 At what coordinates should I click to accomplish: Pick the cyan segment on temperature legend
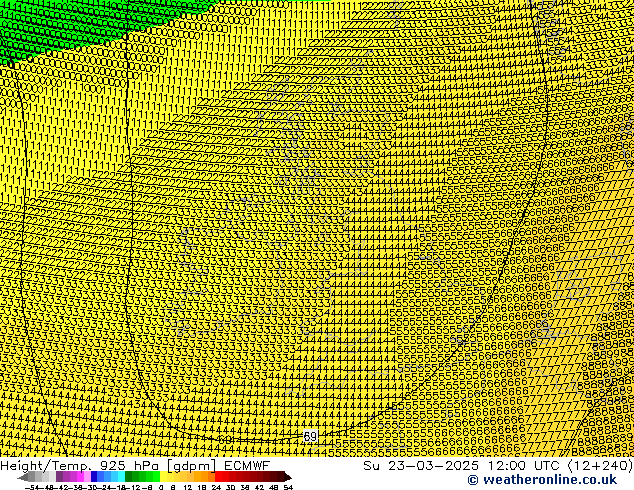click(x=118, y=477)
